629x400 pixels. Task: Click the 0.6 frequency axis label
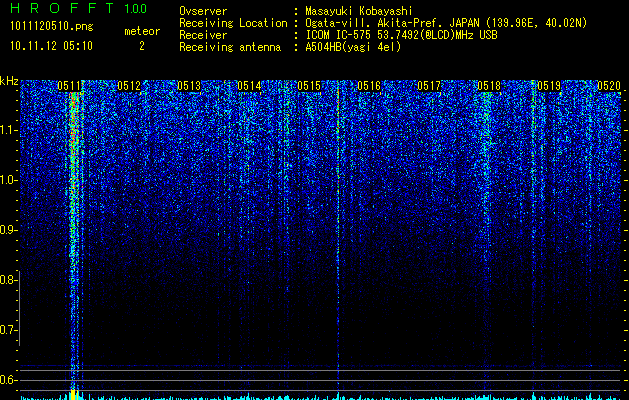pos(7,380)
